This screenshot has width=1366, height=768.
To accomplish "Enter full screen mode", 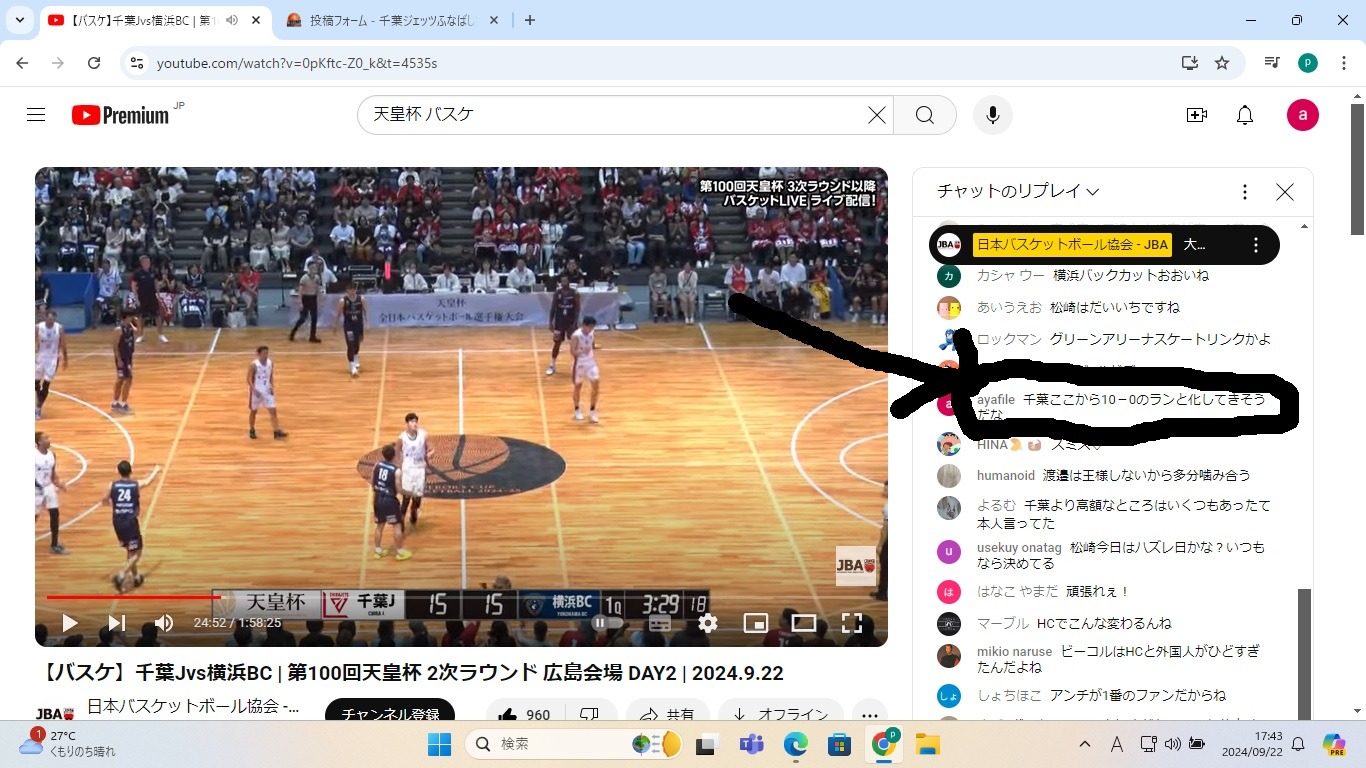I will 852,623.
